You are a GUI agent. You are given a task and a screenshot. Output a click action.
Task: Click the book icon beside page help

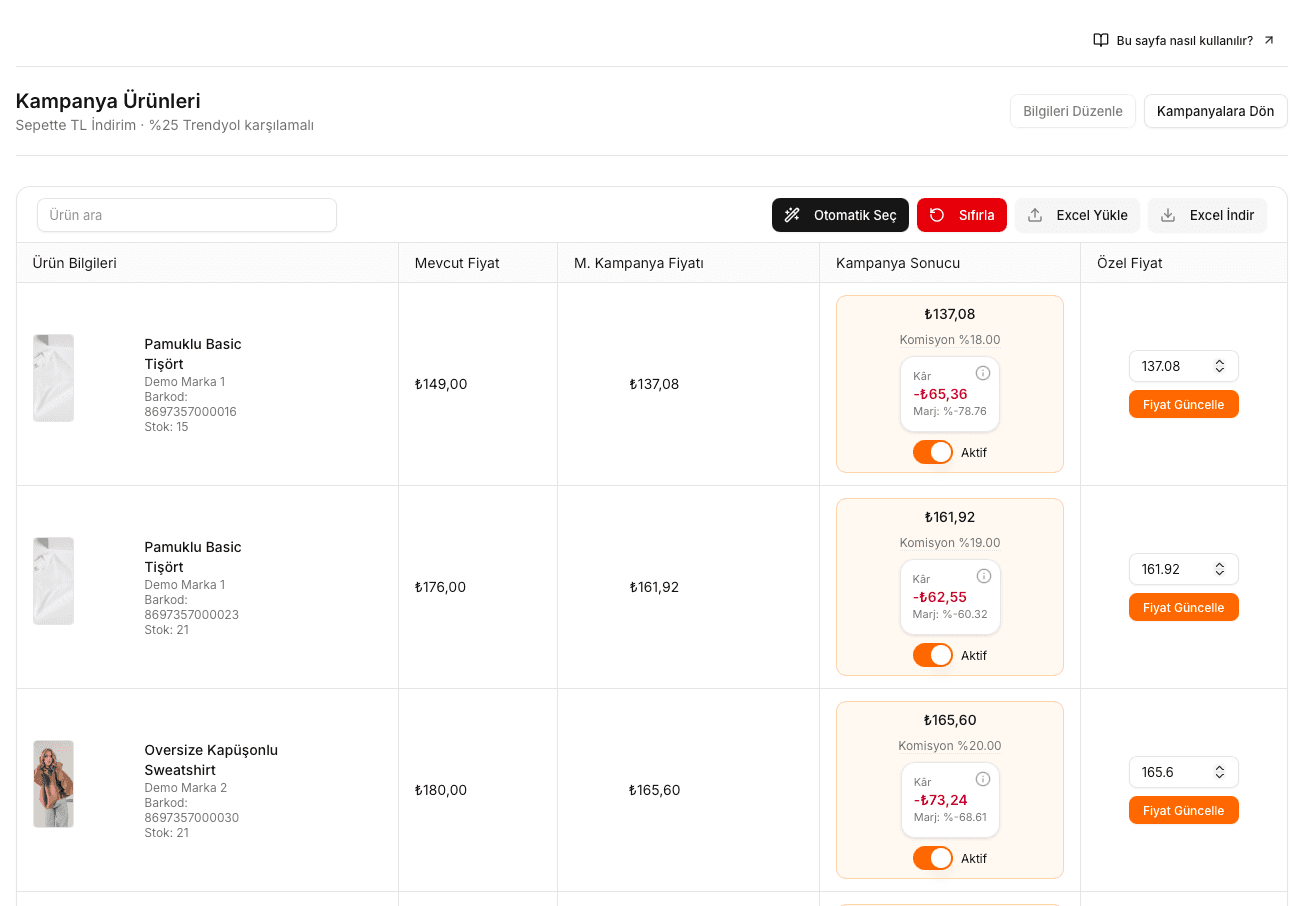point(1101,40)
